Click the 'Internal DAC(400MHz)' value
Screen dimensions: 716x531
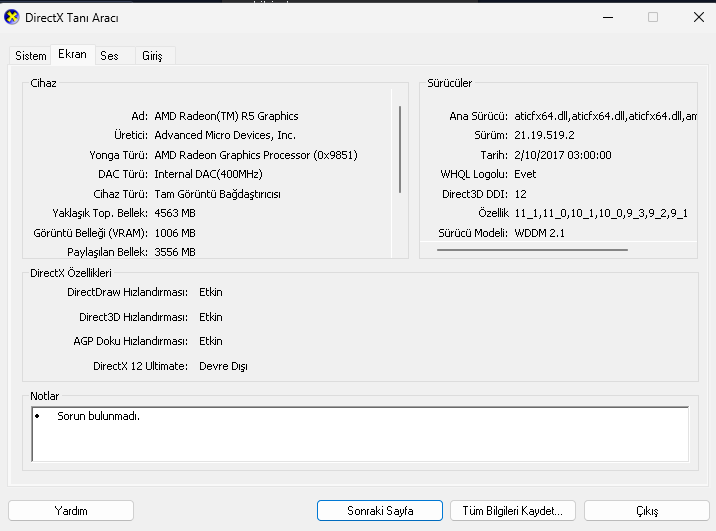(x=208, y=174)
